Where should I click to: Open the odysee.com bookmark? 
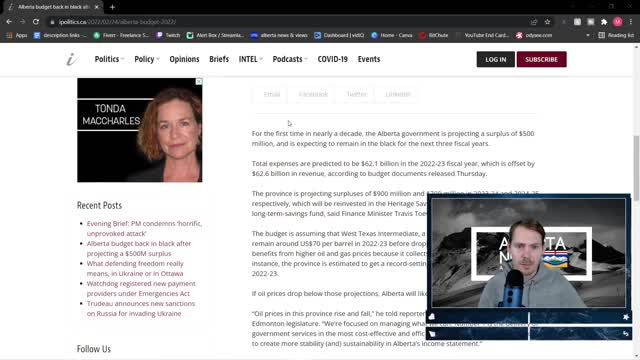coord(534,36)
